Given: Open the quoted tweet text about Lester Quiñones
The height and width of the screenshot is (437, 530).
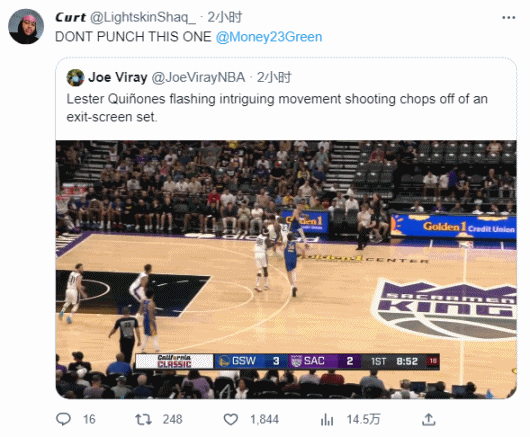Looking at the screenshot, I should [x=277, y=108].
